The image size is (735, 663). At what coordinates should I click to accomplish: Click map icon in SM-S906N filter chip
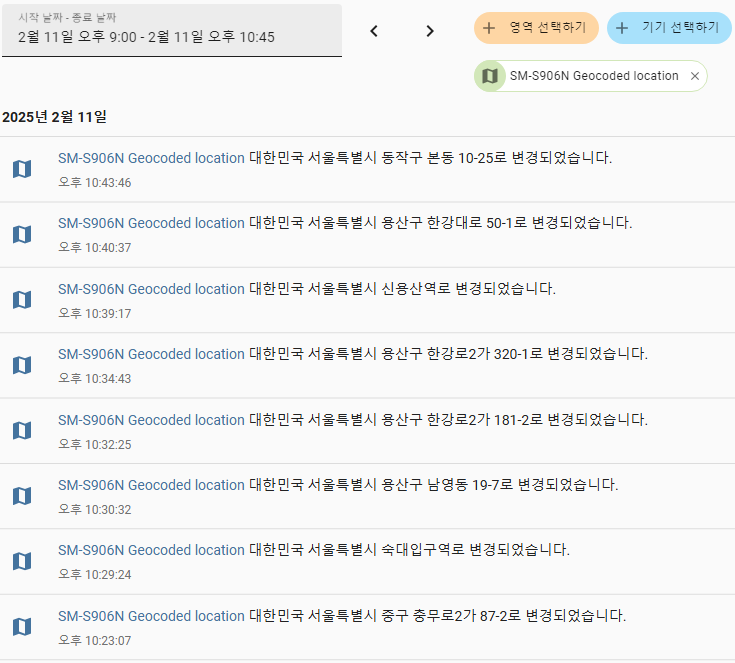(x=490, y=76)
